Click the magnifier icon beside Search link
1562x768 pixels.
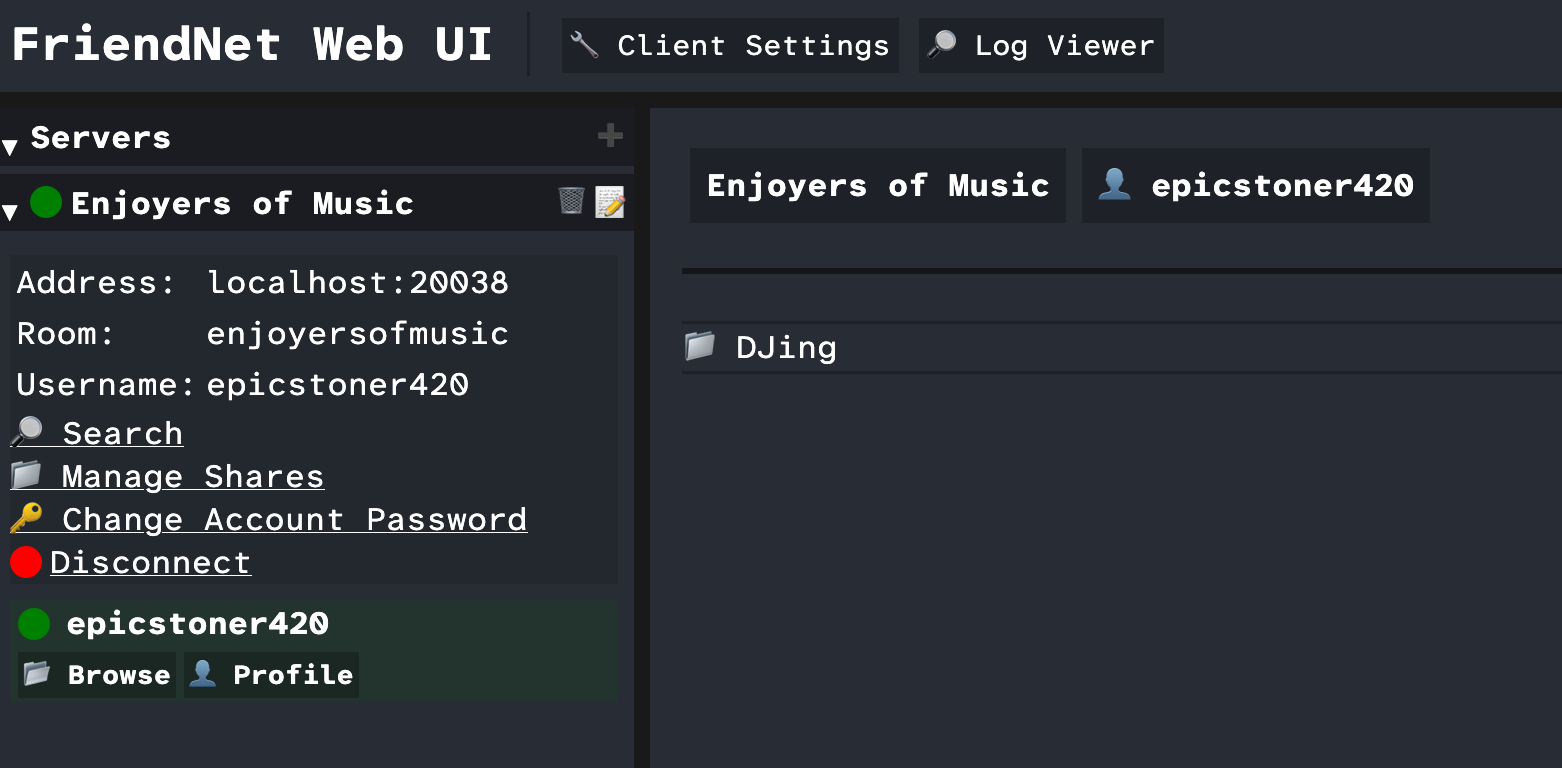27,432
